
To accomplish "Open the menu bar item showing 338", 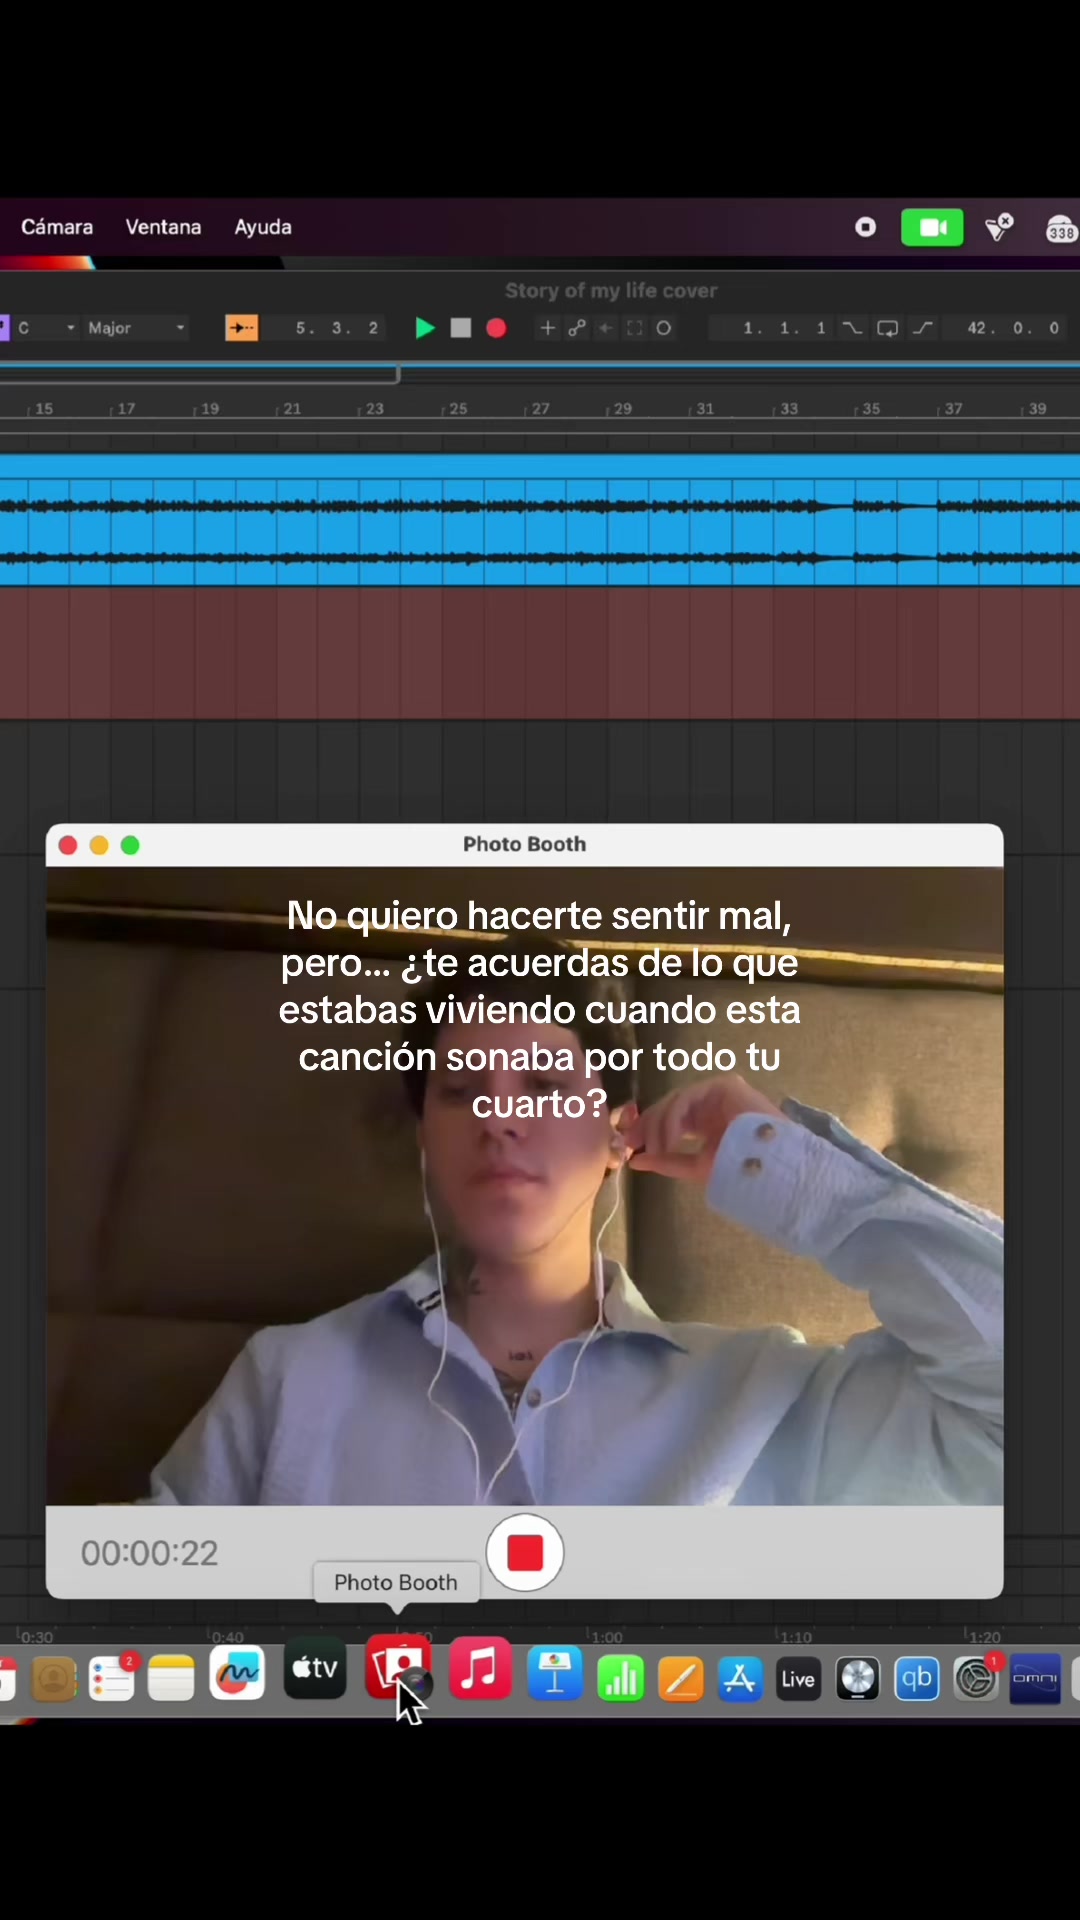I will [1060, 229].
